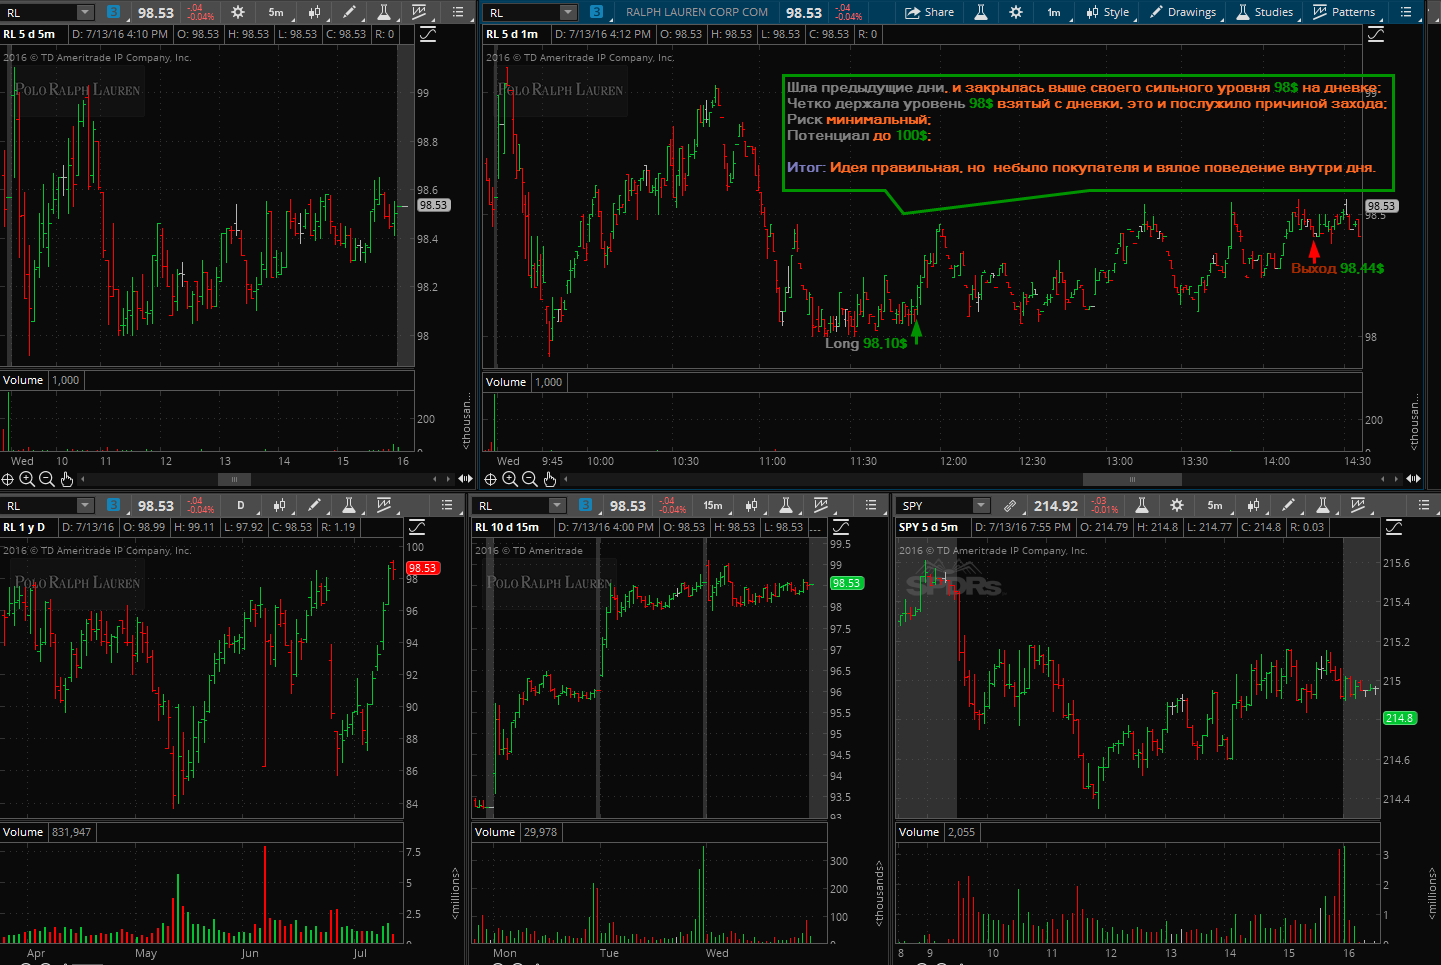The image size is (1441, 965).
Task: Open studies flask in 15m RL chart toolbar
Action: [x=786, y=505]
